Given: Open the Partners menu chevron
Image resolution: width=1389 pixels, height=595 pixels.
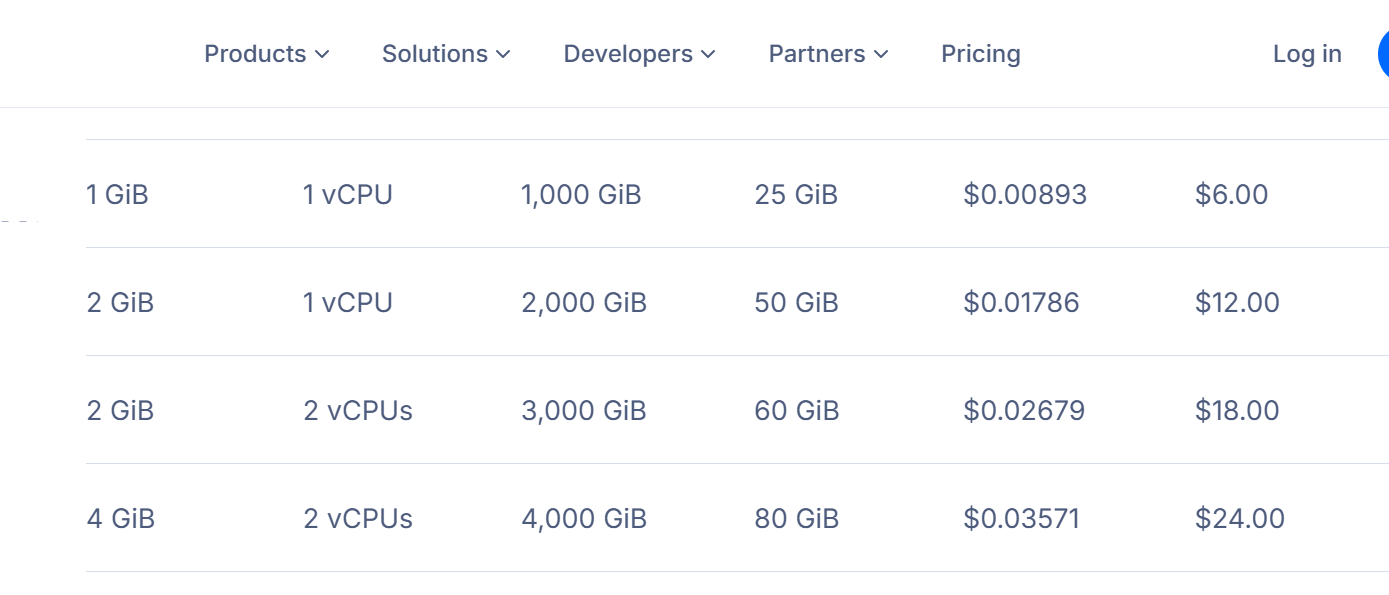Looking at the screenshot, I should 881,54.
